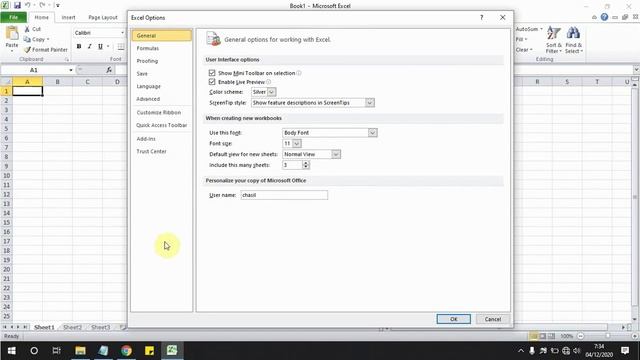Open File Explorer from taskbar
Viewport: 640px width, 360px height.
click(x=80, y=350)
